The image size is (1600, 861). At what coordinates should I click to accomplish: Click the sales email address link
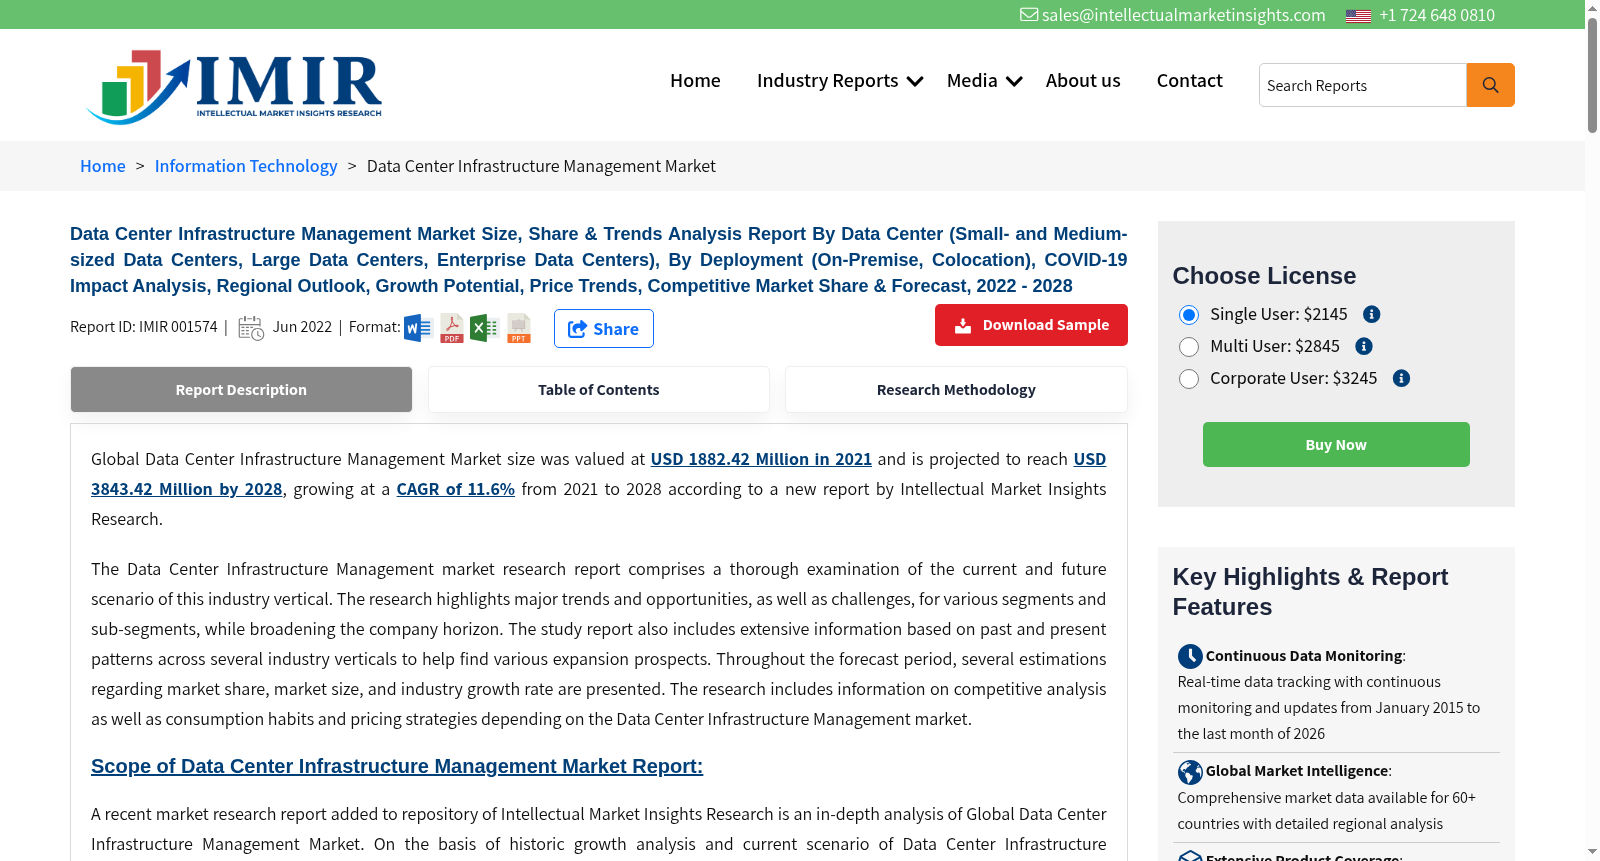coord(1183,15)
